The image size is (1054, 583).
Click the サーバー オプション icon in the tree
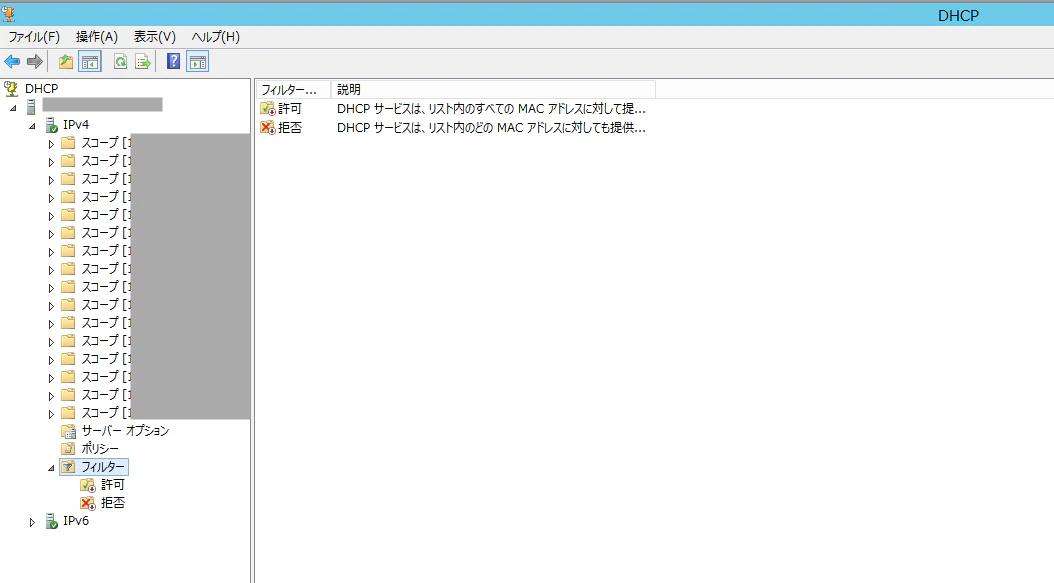(x=69, y=431)
